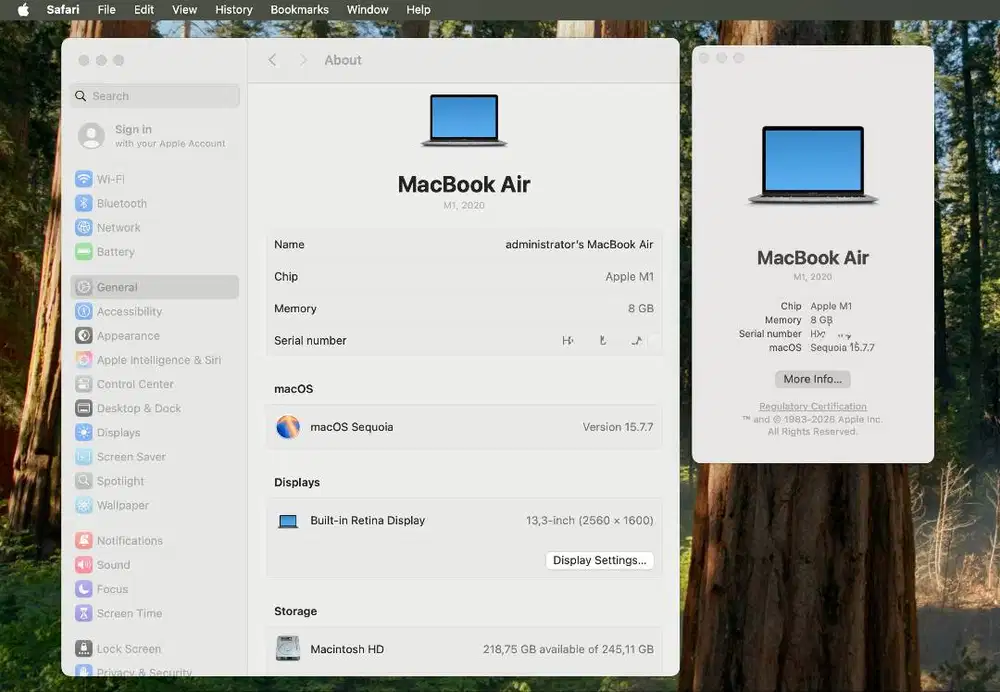Open Regulatory Certification link
The image size is (1000, 692).
tap(812, 406)
